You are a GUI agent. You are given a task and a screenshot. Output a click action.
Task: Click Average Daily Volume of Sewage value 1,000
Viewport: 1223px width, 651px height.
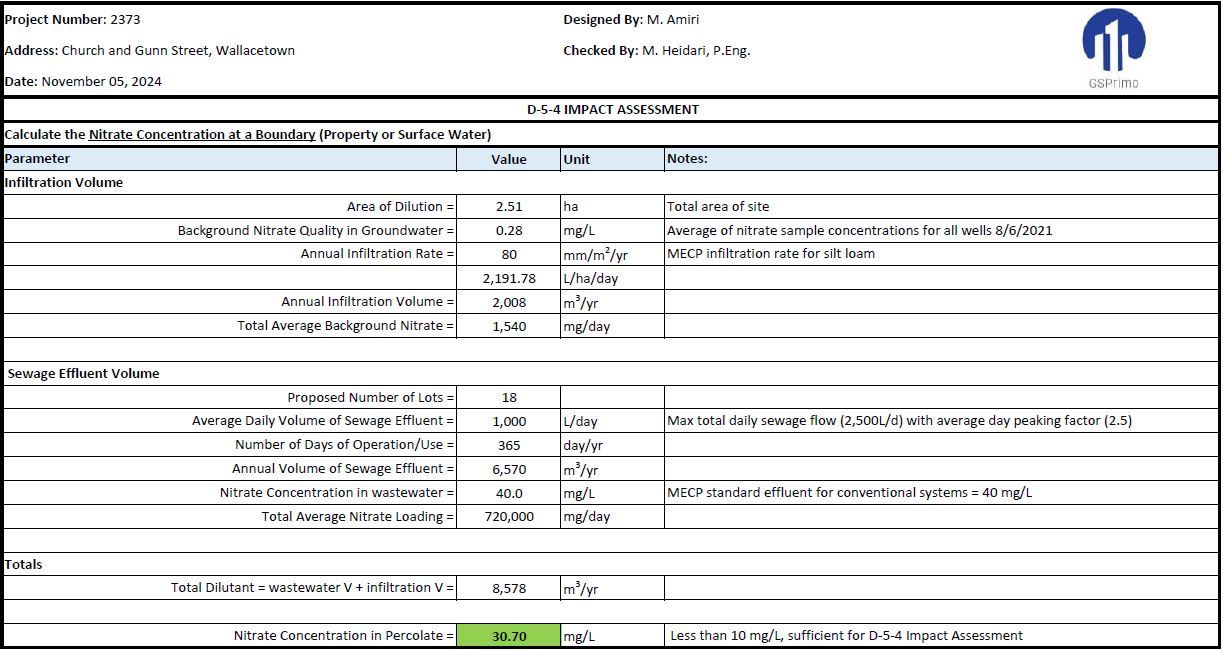pos(508,422)
